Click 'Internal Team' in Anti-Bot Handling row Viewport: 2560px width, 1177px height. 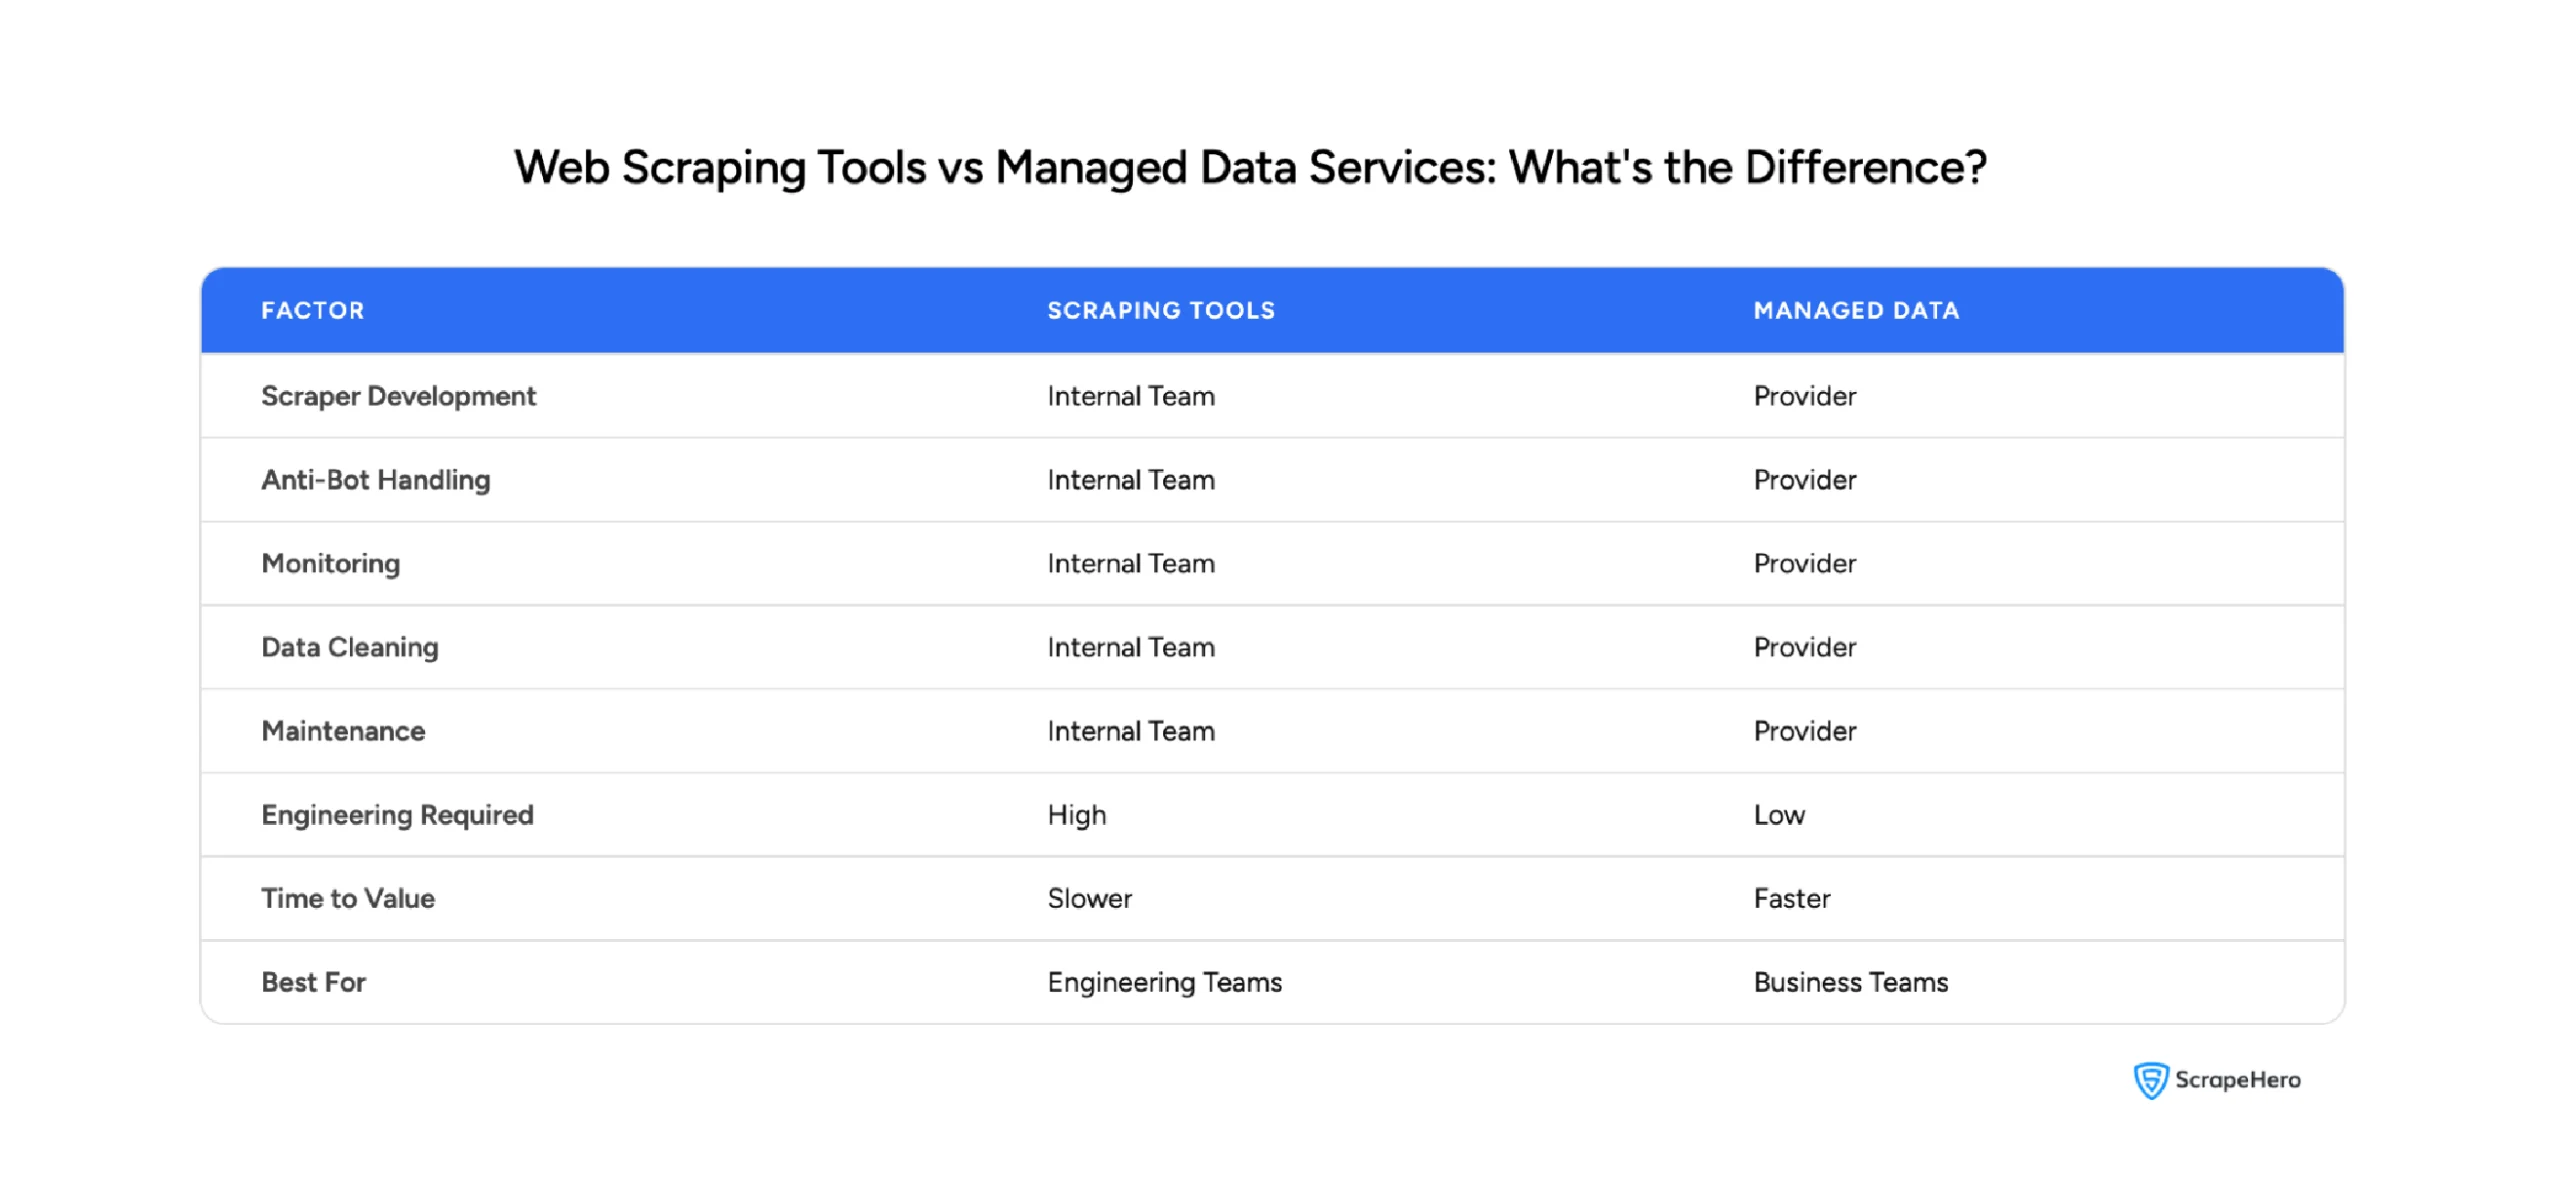[1130, 480]
